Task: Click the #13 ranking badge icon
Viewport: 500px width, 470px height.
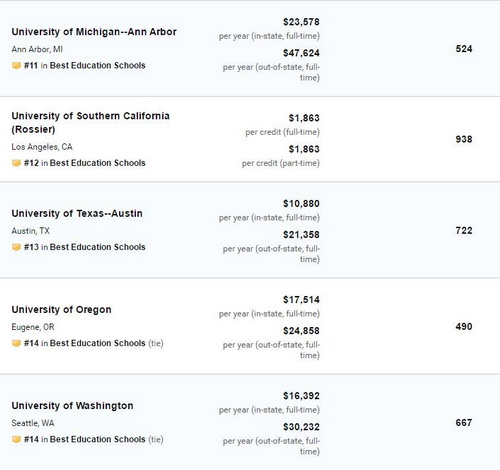Action: point(16,247)
